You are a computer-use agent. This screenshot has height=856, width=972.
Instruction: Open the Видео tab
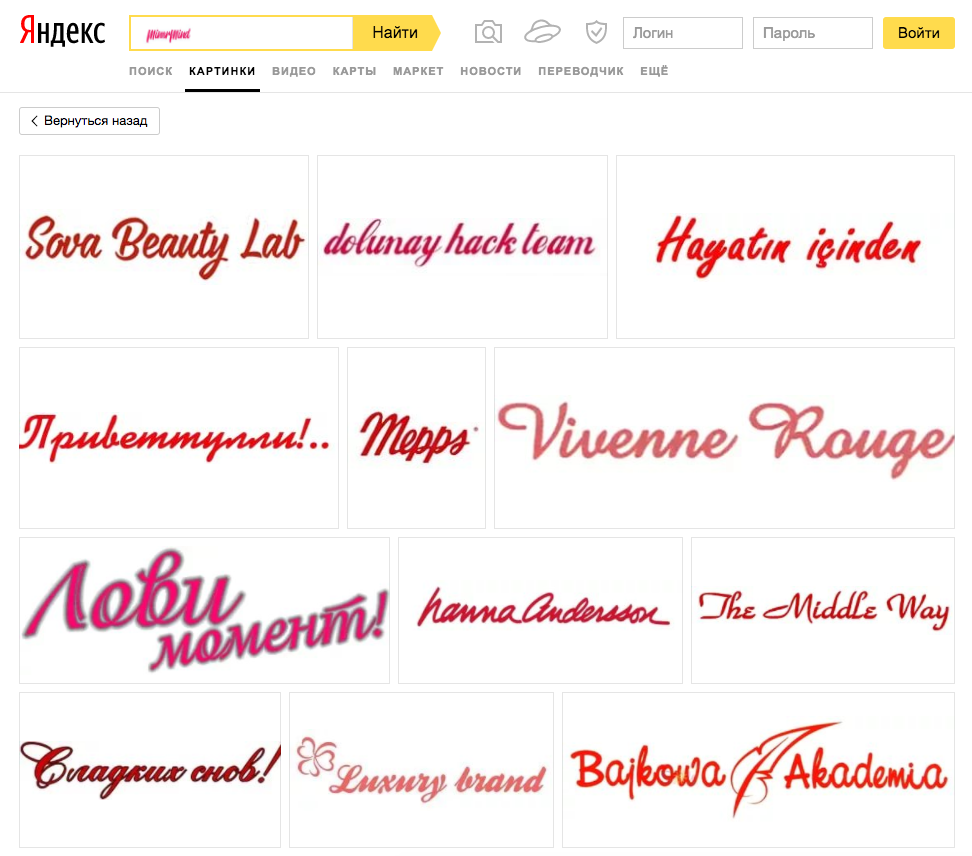click(294, 71)
